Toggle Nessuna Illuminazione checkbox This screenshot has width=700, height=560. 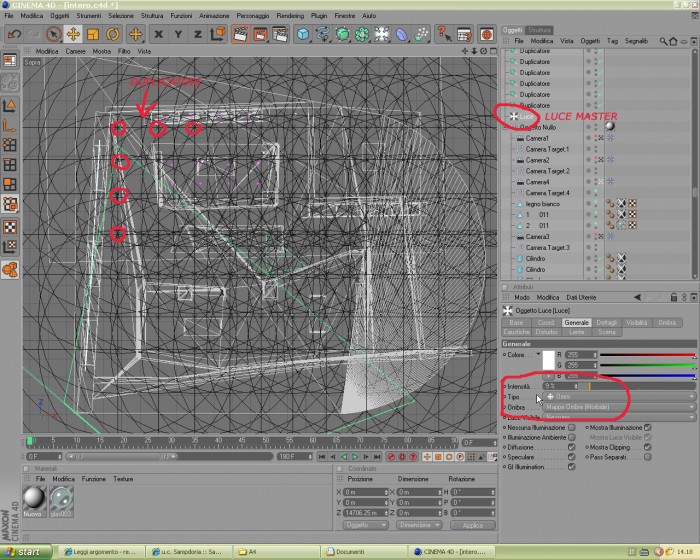[571, 428]
